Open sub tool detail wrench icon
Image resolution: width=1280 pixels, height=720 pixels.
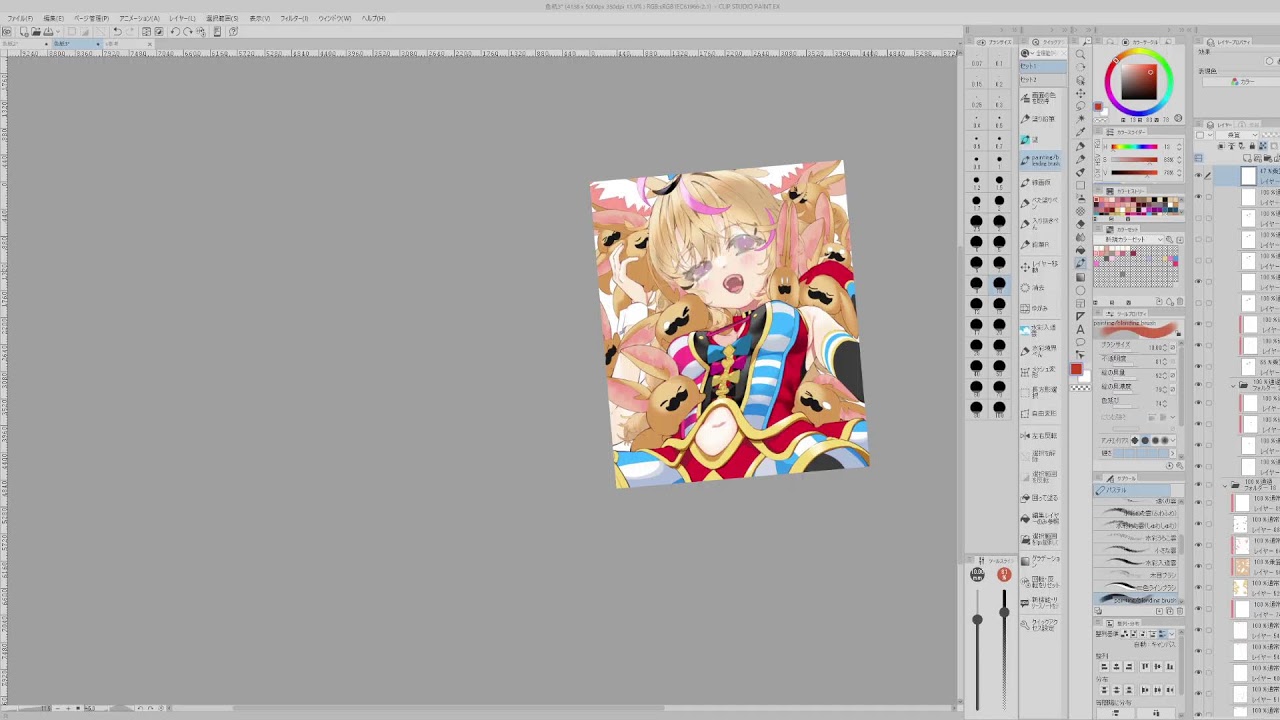[x=1180, y=465]
